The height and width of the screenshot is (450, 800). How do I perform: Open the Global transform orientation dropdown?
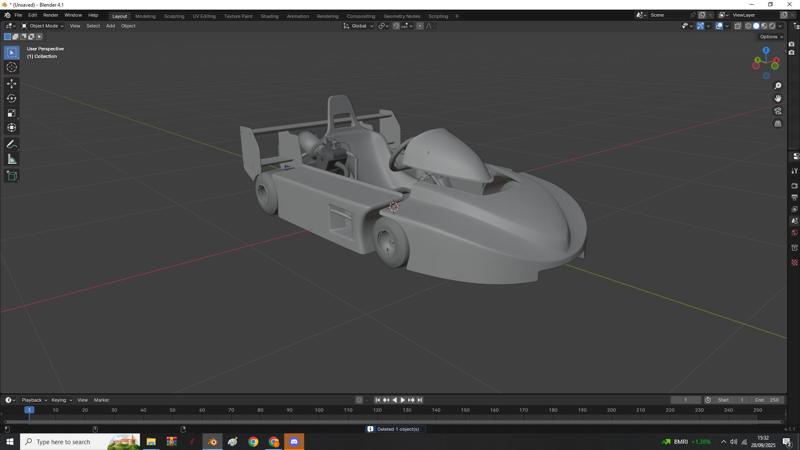[360, 26]
